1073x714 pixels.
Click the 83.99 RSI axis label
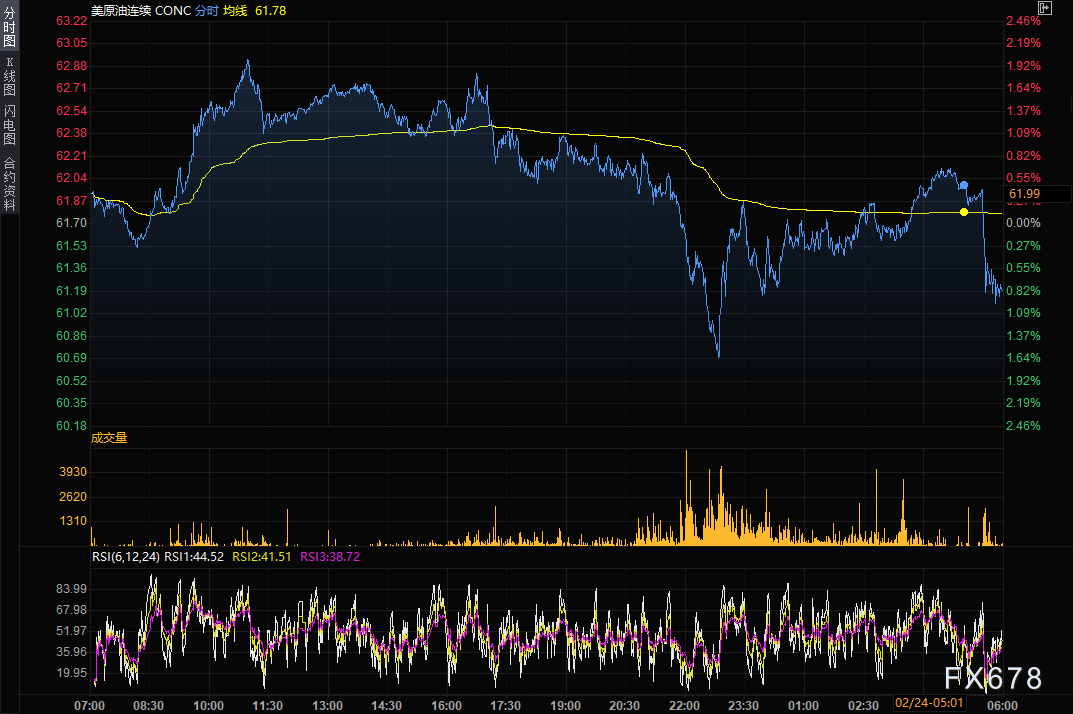coord(72,589)
